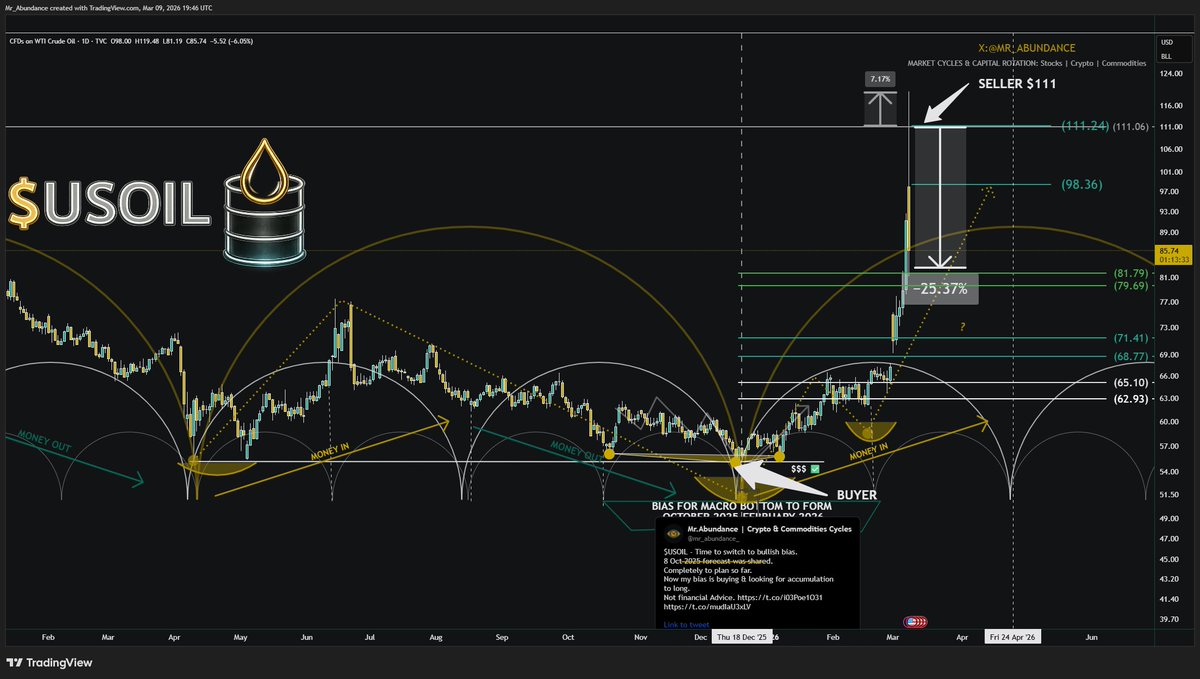This screenshot has height=679, width=1200.
Task: Click the TradingView logo
Action: click(50, 661)
